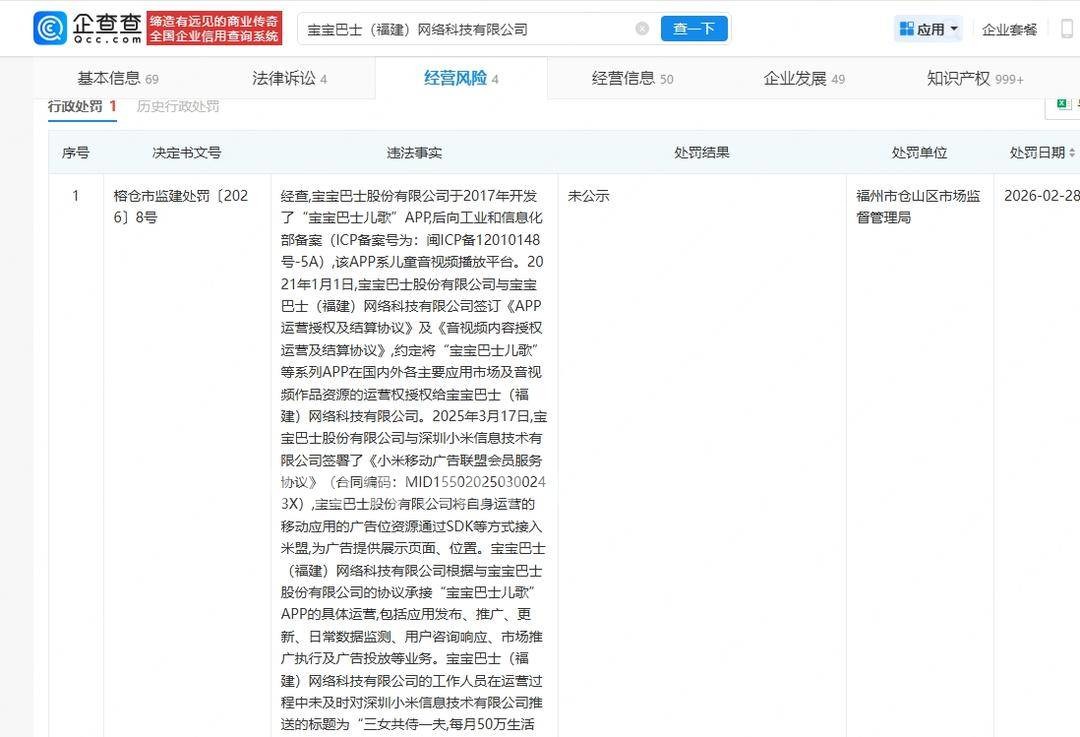
Task: Select the 行政处罚 sub-tab
Action: tap(82, 106)
